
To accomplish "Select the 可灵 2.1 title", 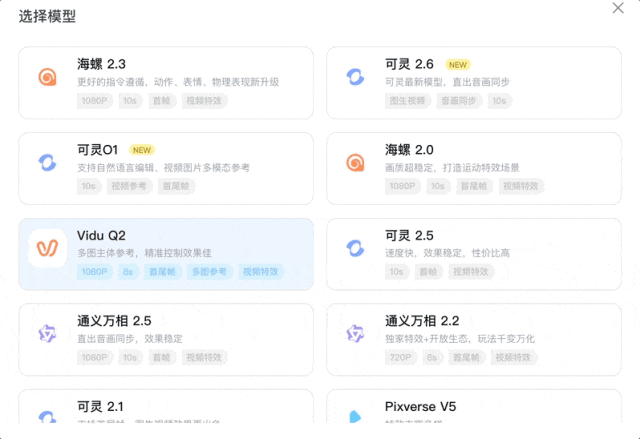I will pos(100,406).
